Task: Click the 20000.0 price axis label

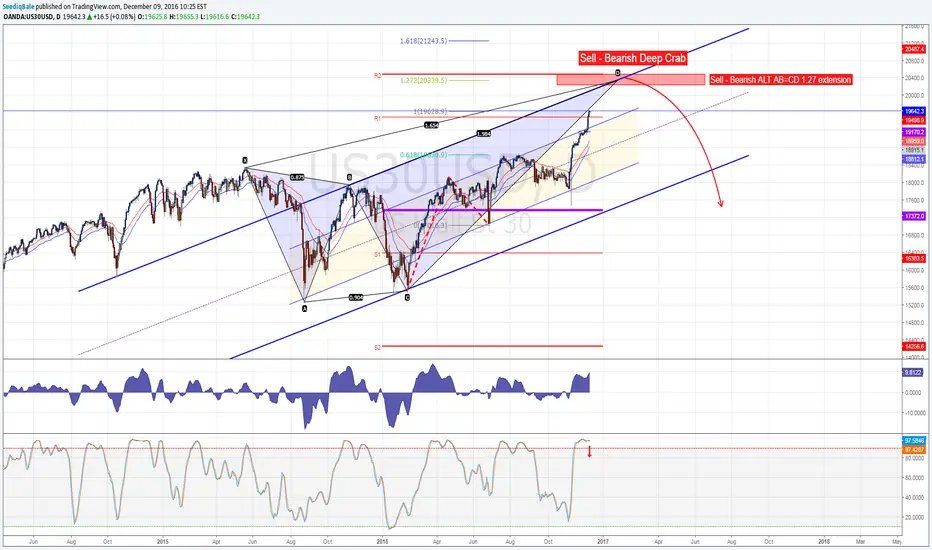Action: pyautogui.click(x=914, y=95)
